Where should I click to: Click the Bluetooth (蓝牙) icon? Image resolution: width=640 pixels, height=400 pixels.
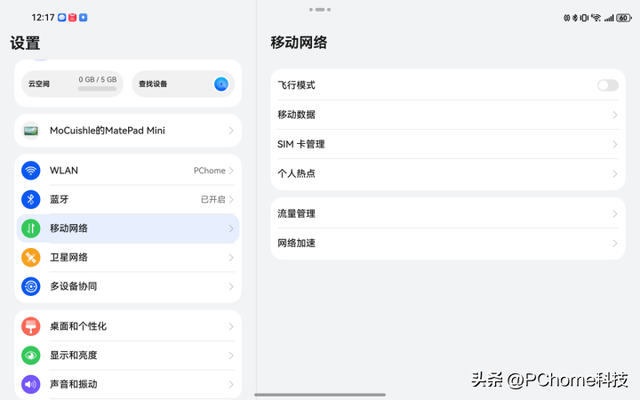tap(31, 200)
